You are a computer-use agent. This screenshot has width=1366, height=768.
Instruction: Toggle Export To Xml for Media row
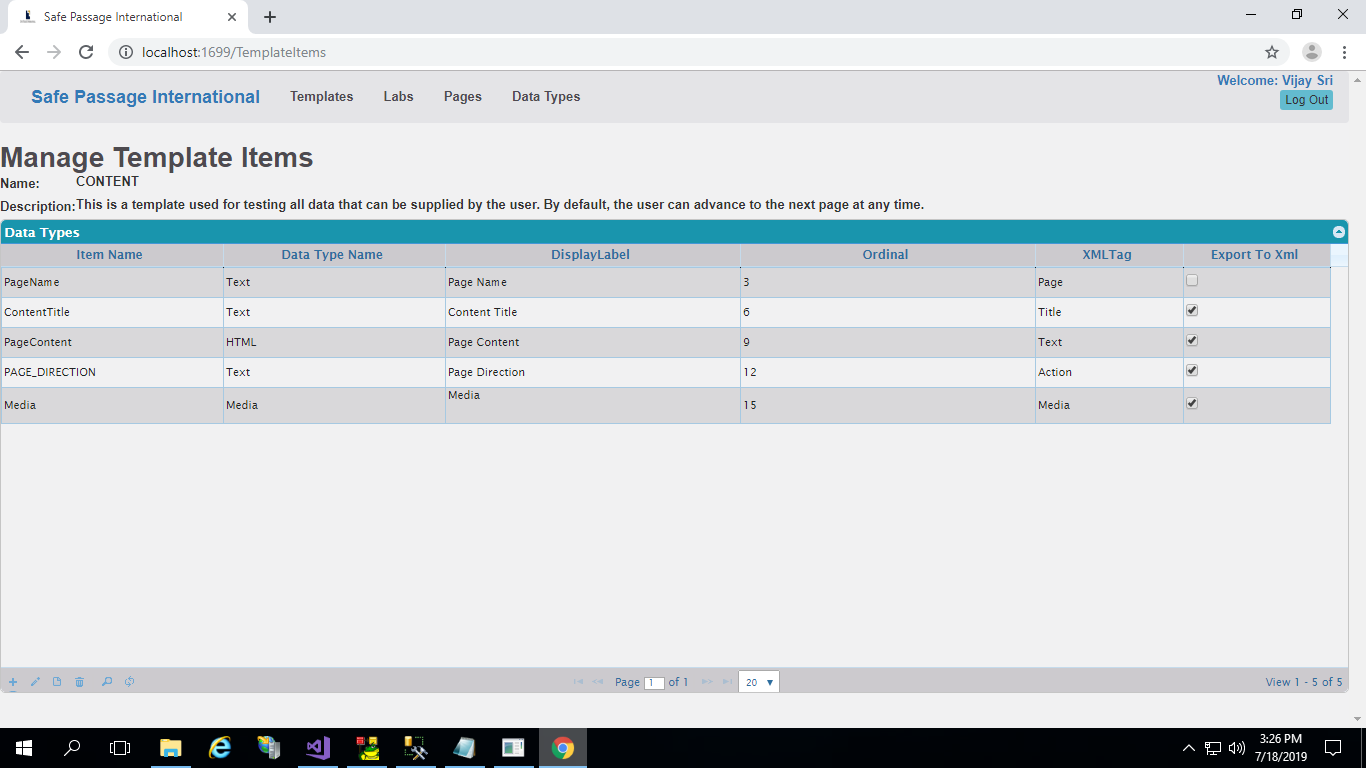pyautogui.click(x=1192, y=404)
